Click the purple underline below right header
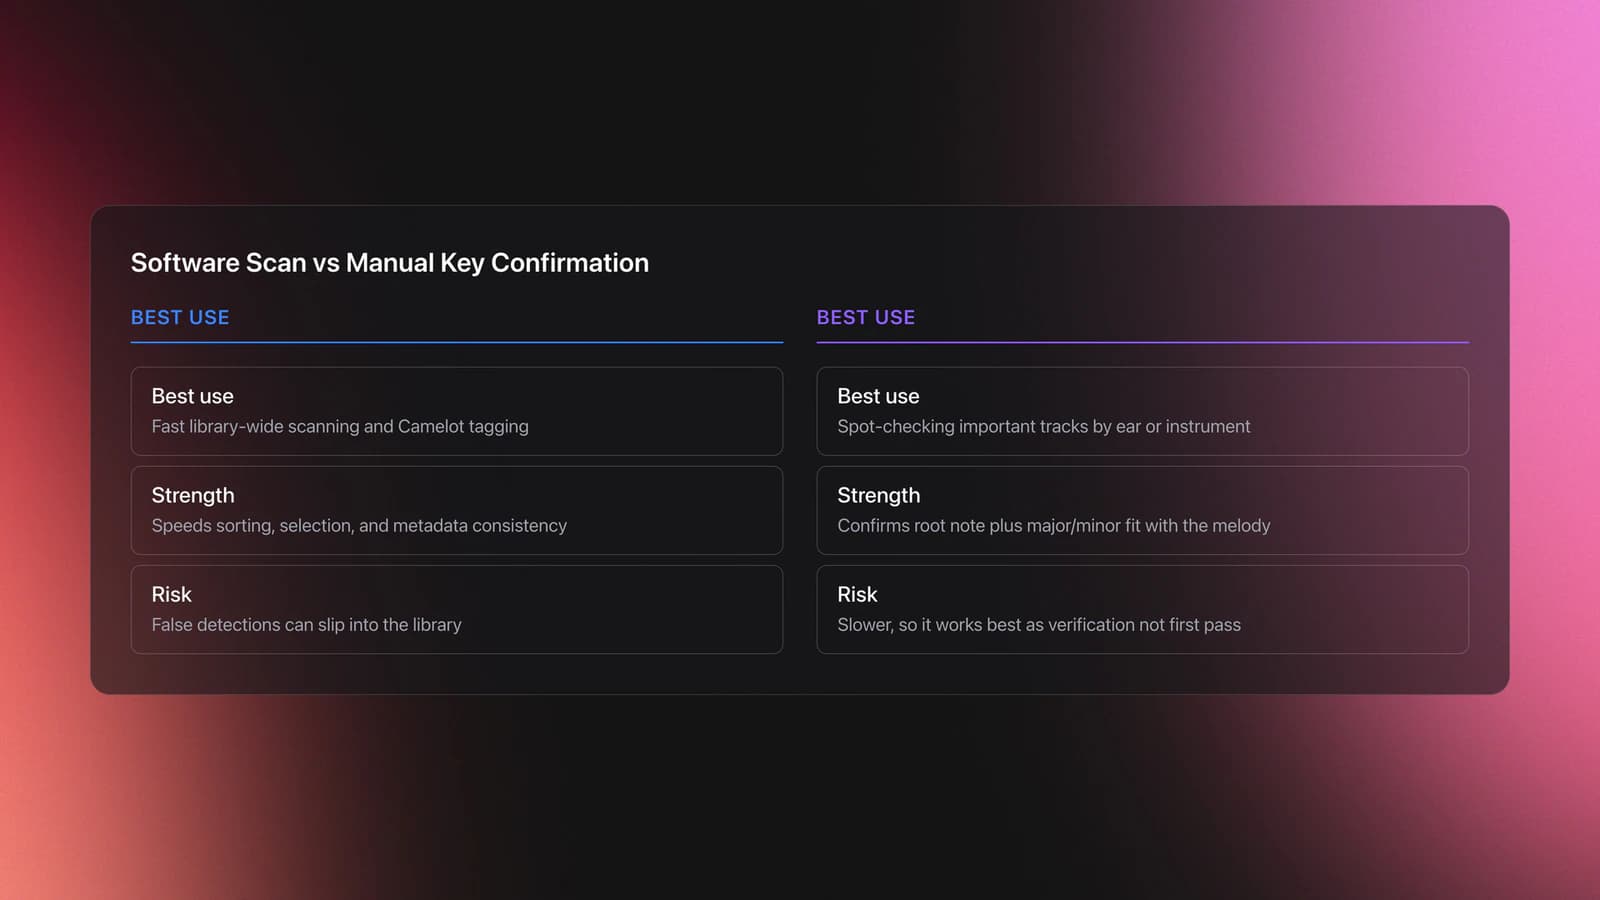 (1143, 342)
